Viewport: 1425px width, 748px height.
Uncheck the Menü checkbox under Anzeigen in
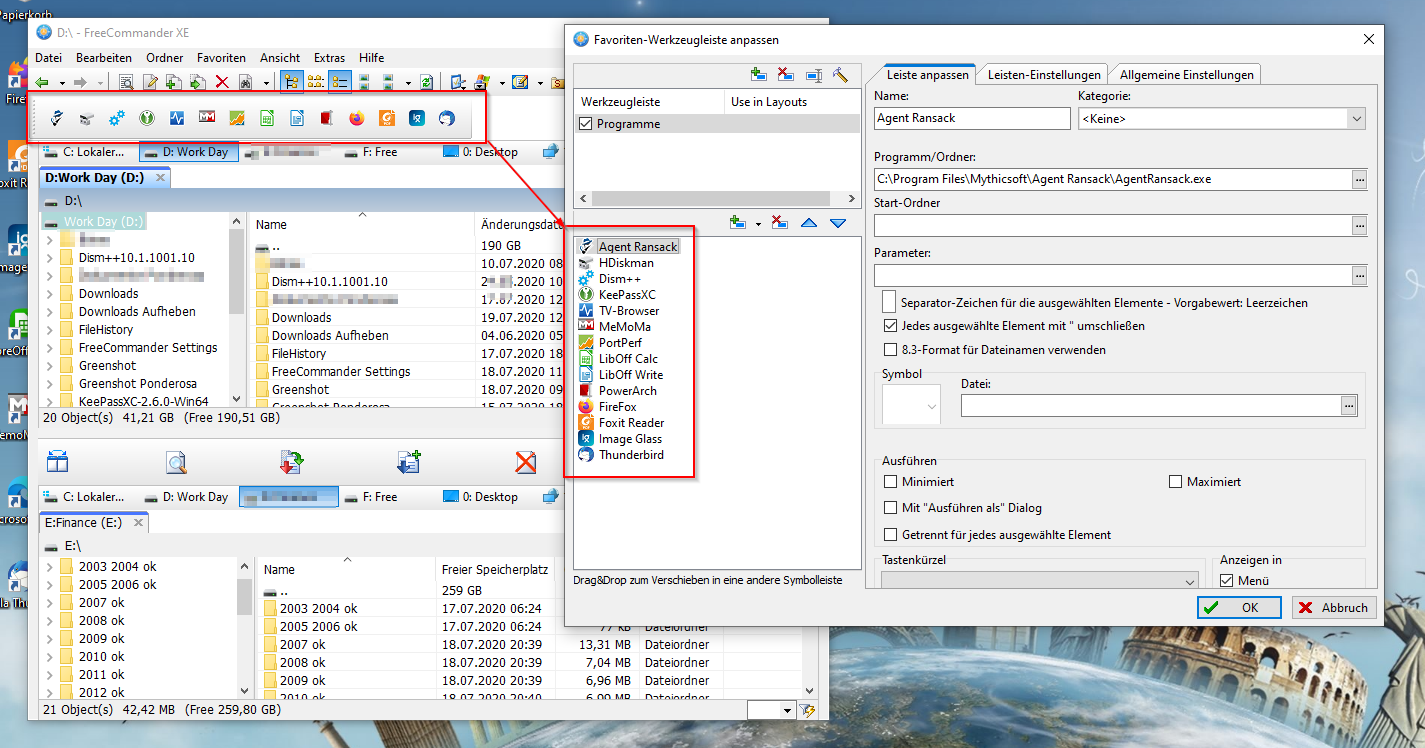coord(1227,581)
